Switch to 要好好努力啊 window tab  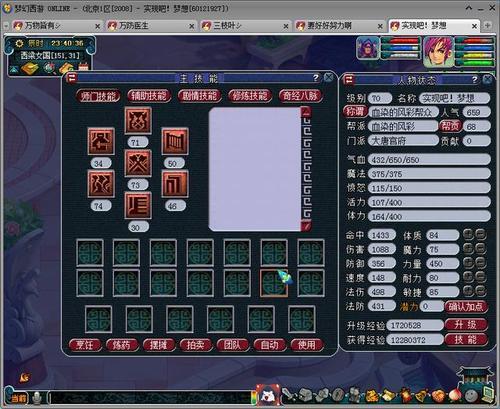pos(339,26)
